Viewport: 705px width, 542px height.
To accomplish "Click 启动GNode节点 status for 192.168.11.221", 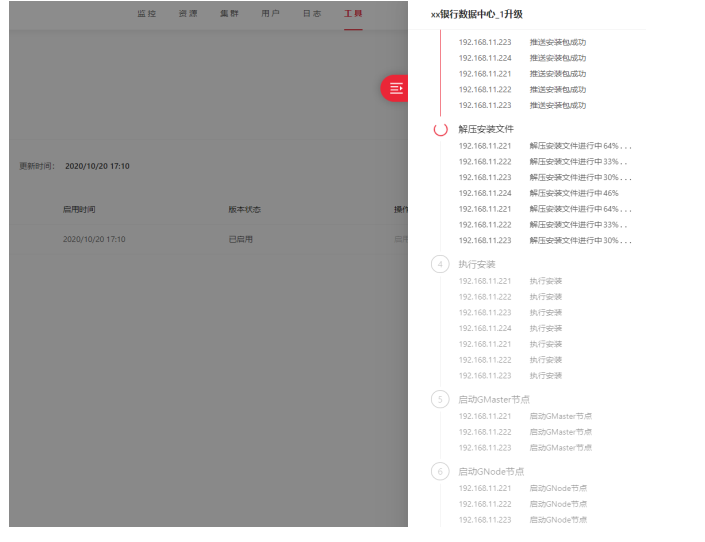I will click(558, 488).
